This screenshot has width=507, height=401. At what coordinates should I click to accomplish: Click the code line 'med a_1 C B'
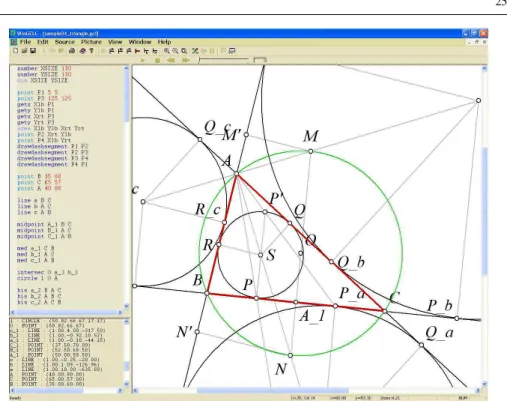pyautogui.click(x=36, y=248)
